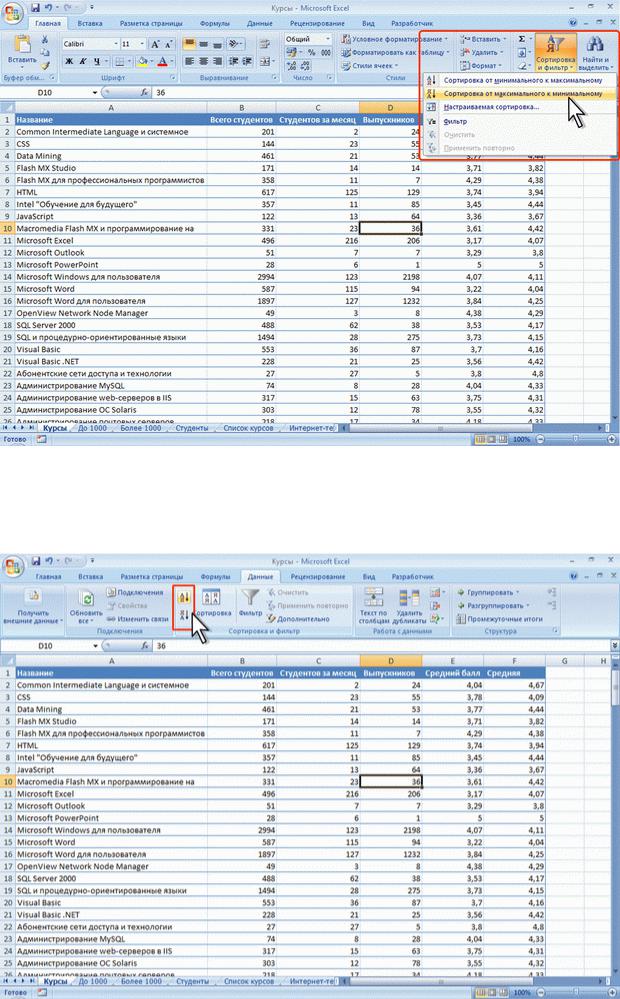Click the Paste (Вставить) clipboard icon on Home ribbon
The width and height of the screenshot is (620, 999).
pyautogui.click(x=22, y=45)
